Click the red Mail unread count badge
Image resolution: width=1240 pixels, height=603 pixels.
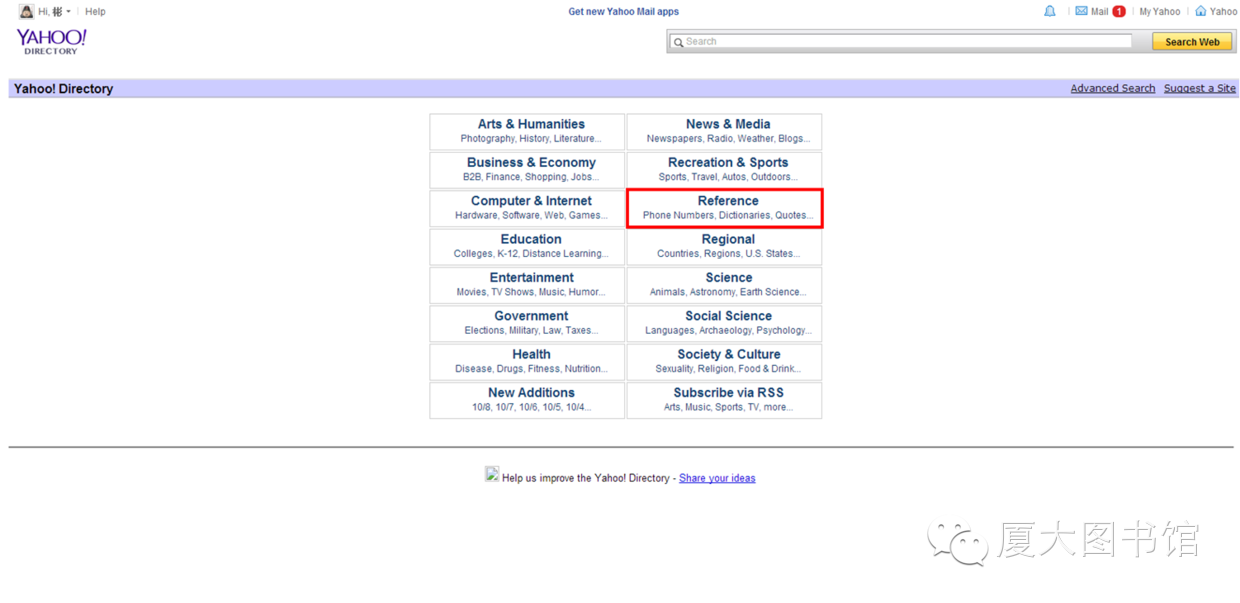[1119, 12]
